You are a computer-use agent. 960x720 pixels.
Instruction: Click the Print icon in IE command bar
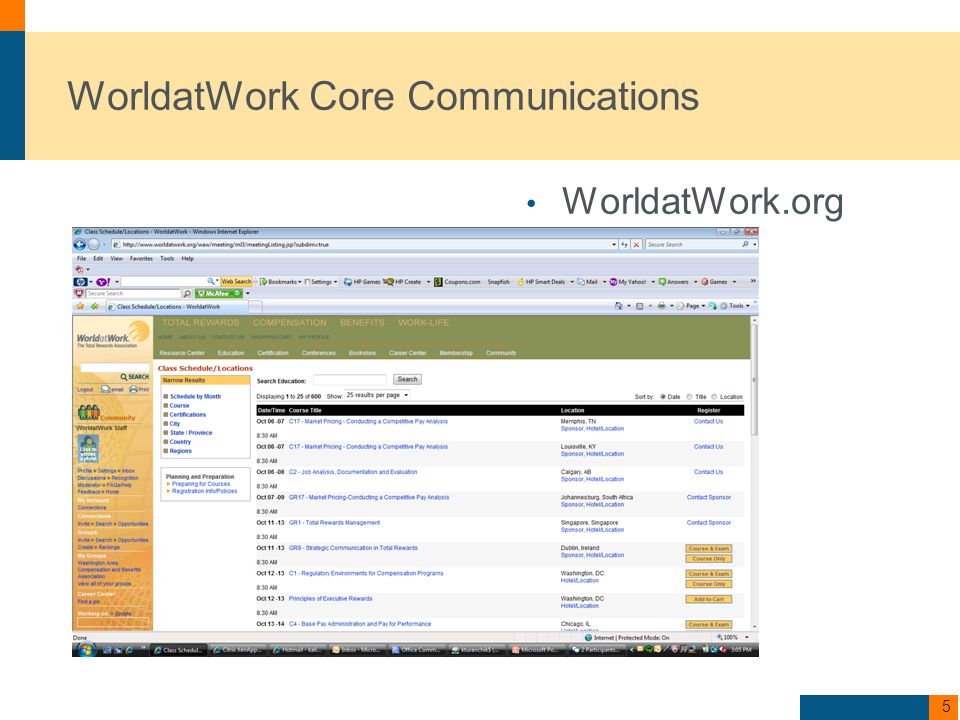pos(661,306)
